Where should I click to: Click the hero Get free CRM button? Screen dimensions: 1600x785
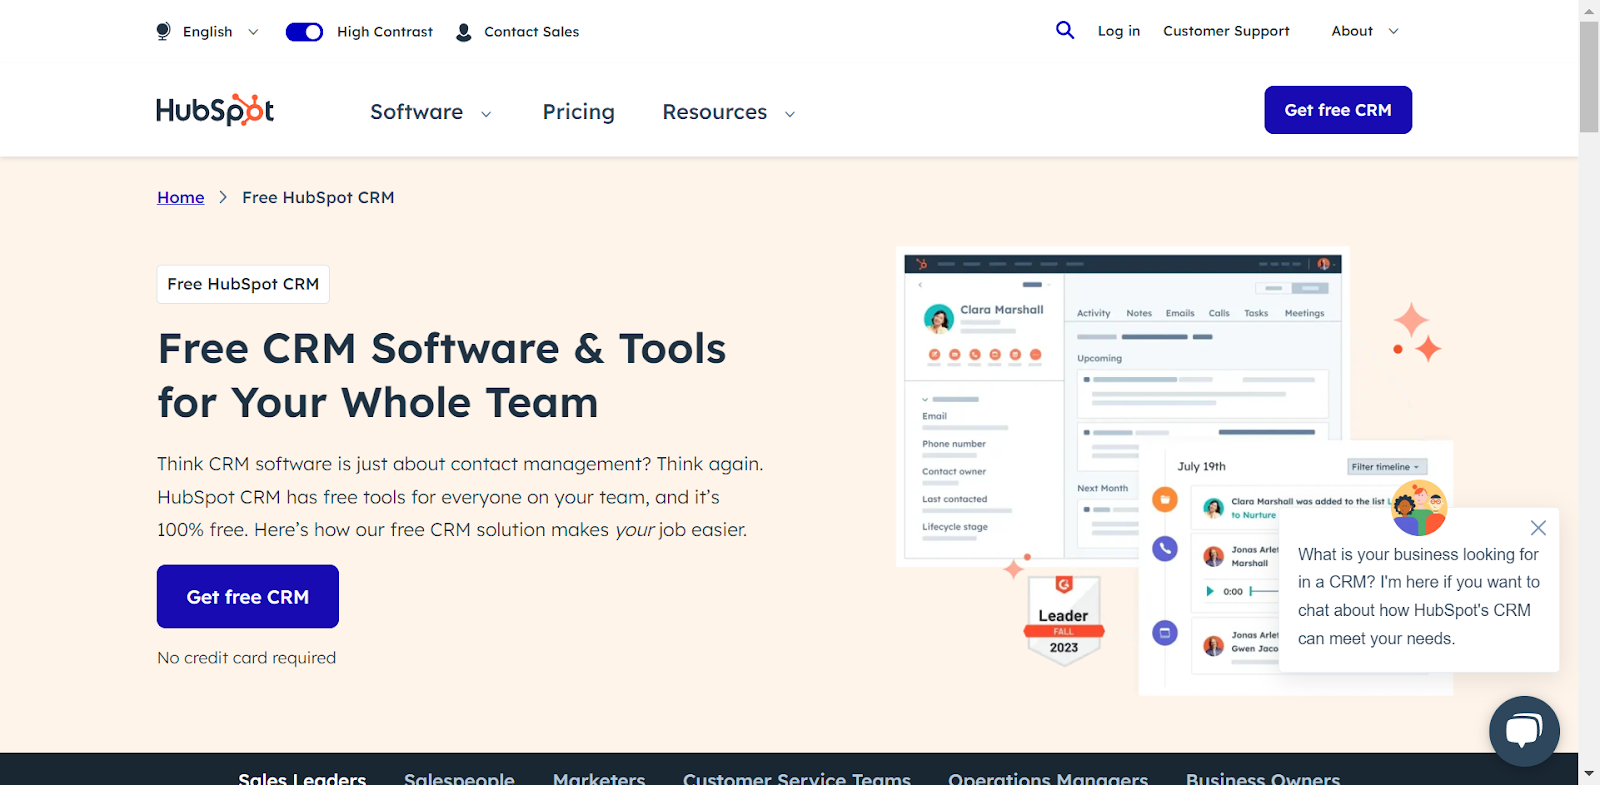(x=248, y=597)
